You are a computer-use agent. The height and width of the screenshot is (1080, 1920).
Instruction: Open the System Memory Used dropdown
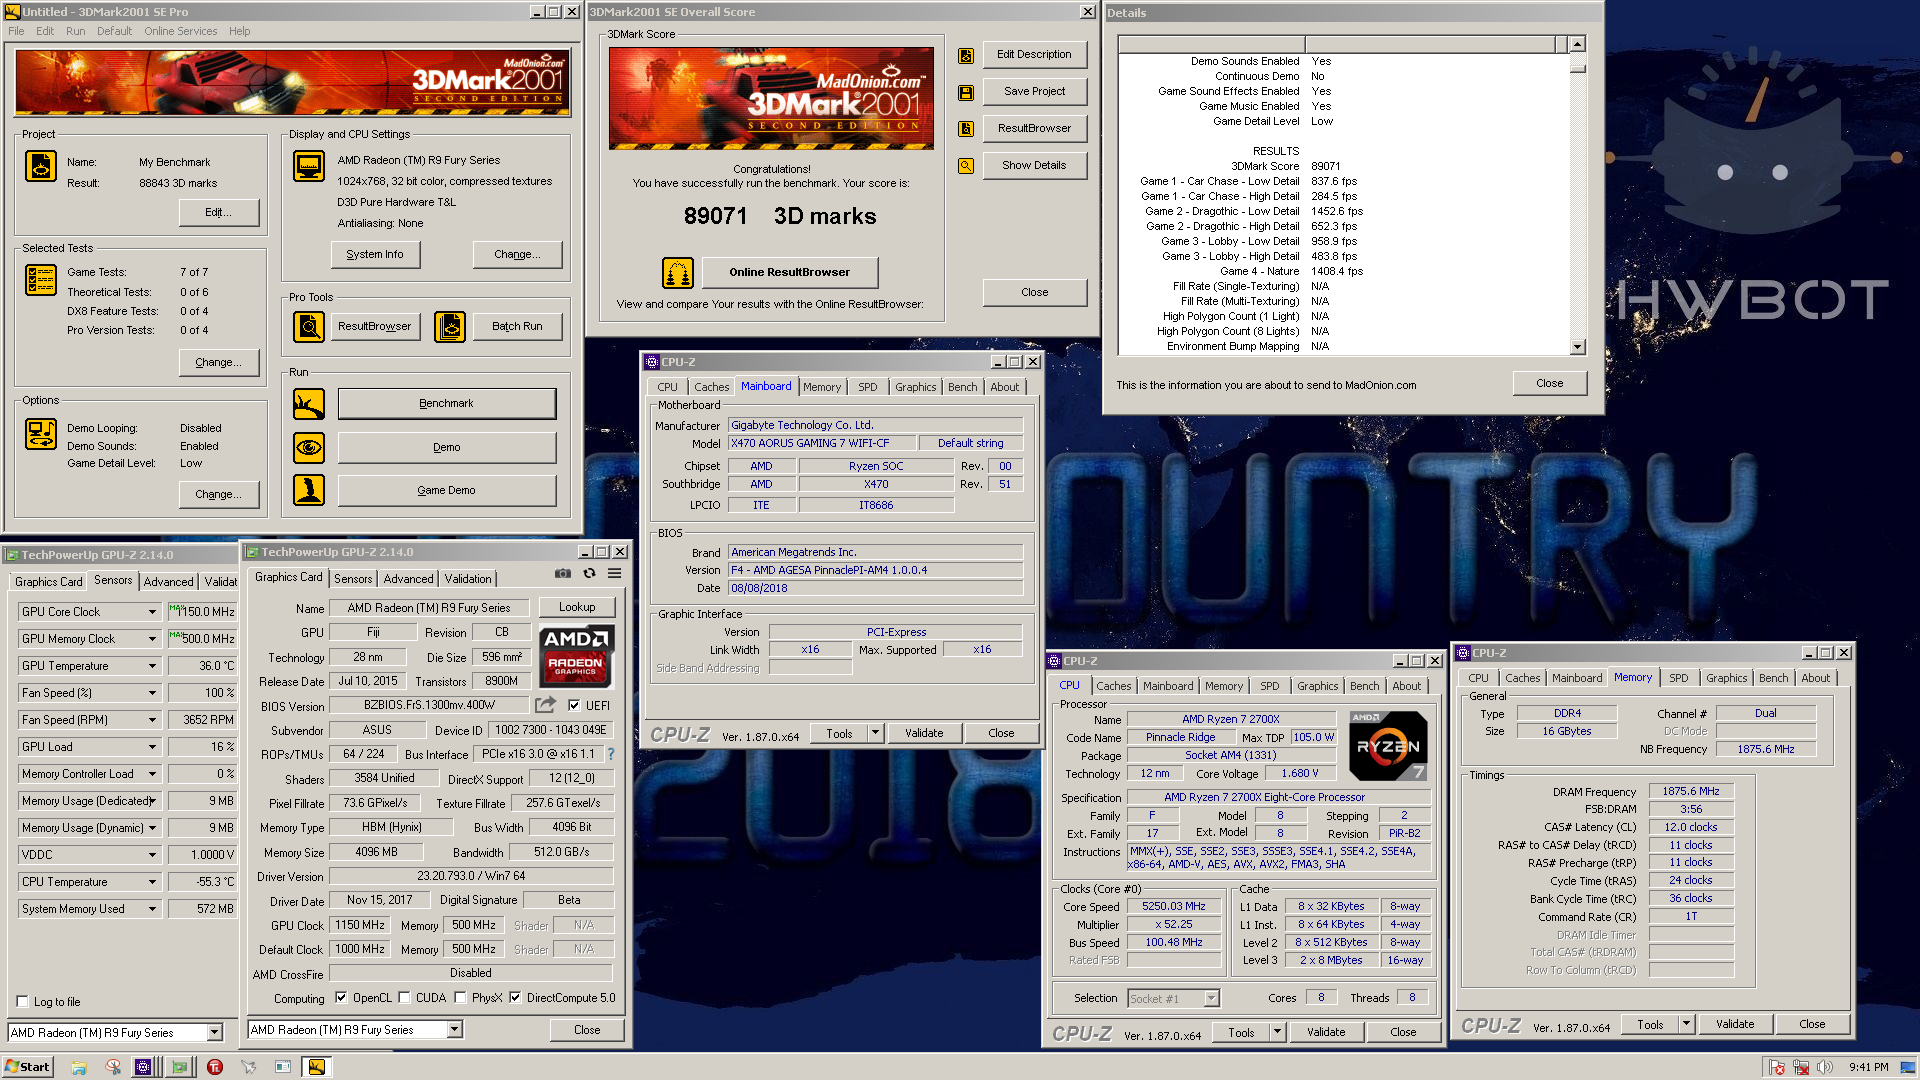[152, 909]
